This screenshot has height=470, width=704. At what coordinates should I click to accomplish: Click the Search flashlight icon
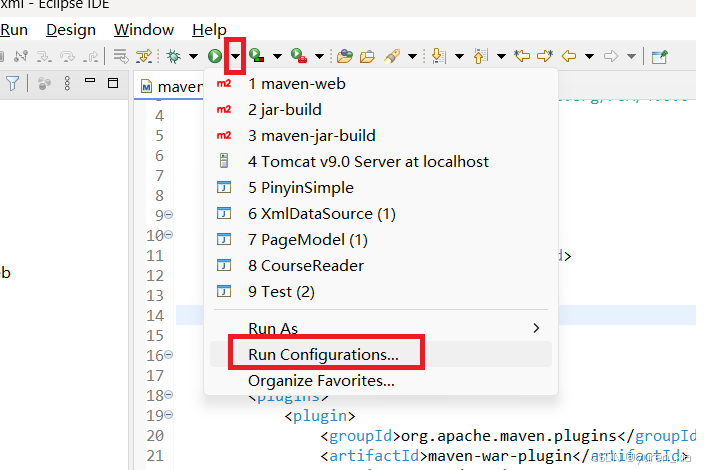pos(392,56)
